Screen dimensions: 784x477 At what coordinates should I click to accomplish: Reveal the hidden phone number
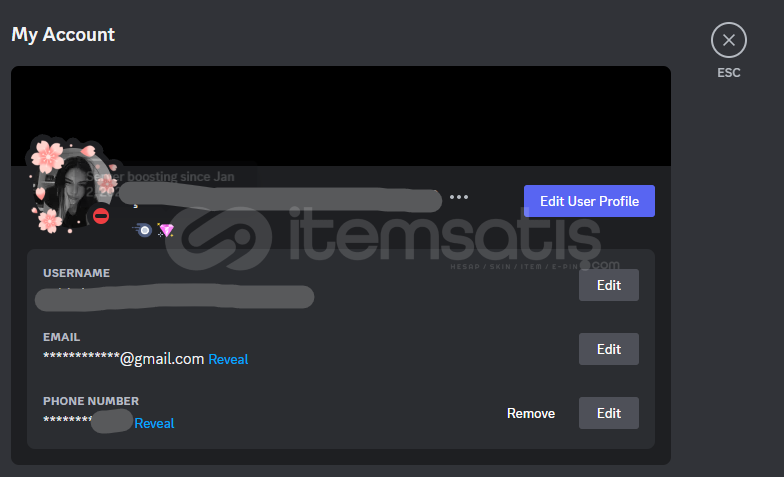(x=154, y=423)
